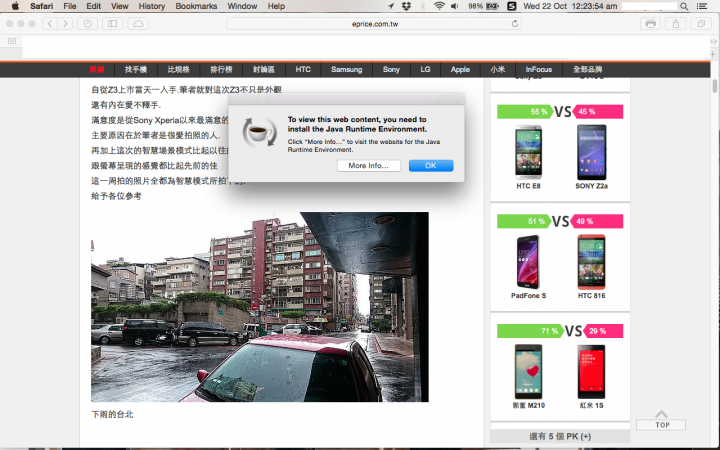
Task: Open the Edit menu
Action: (x=93, y=6)
